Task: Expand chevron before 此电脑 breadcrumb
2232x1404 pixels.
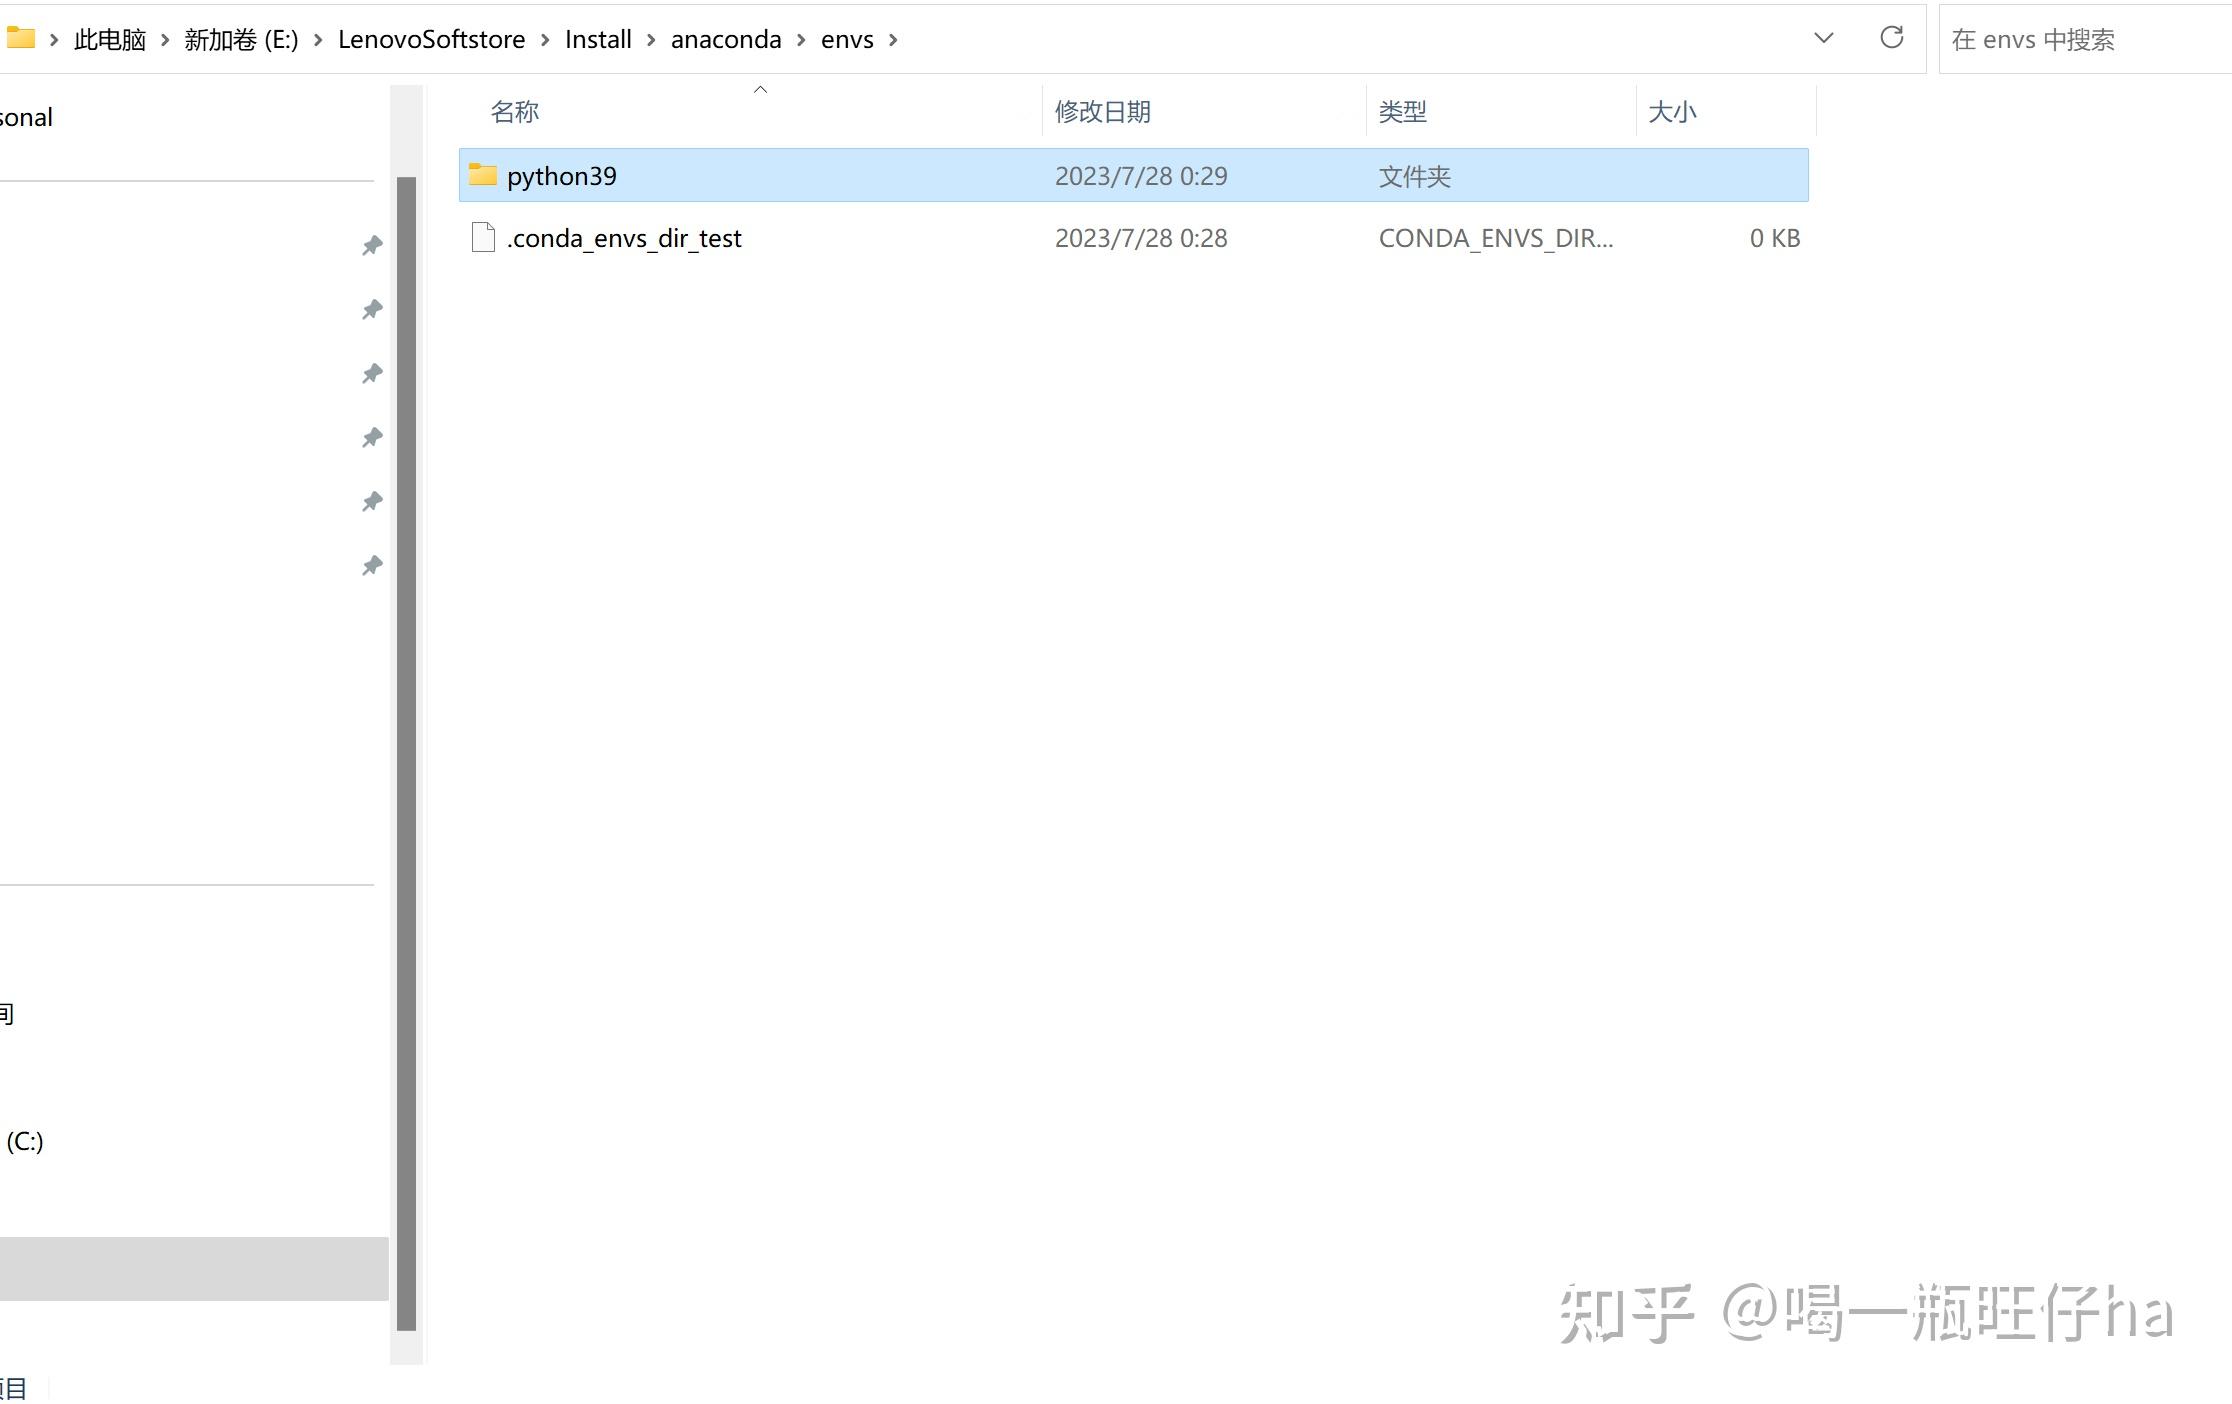Action: tap(54, 39)
